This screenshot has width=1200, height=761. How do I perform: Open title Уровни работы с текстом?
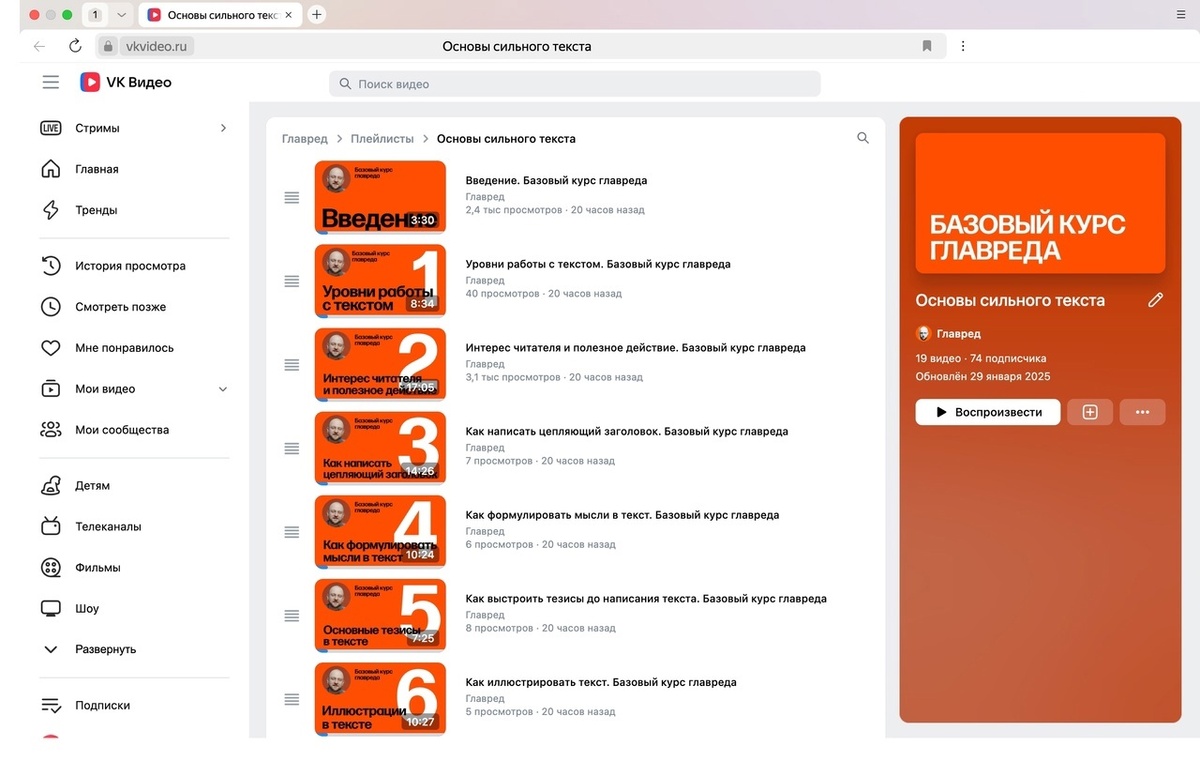coord(598,264)
